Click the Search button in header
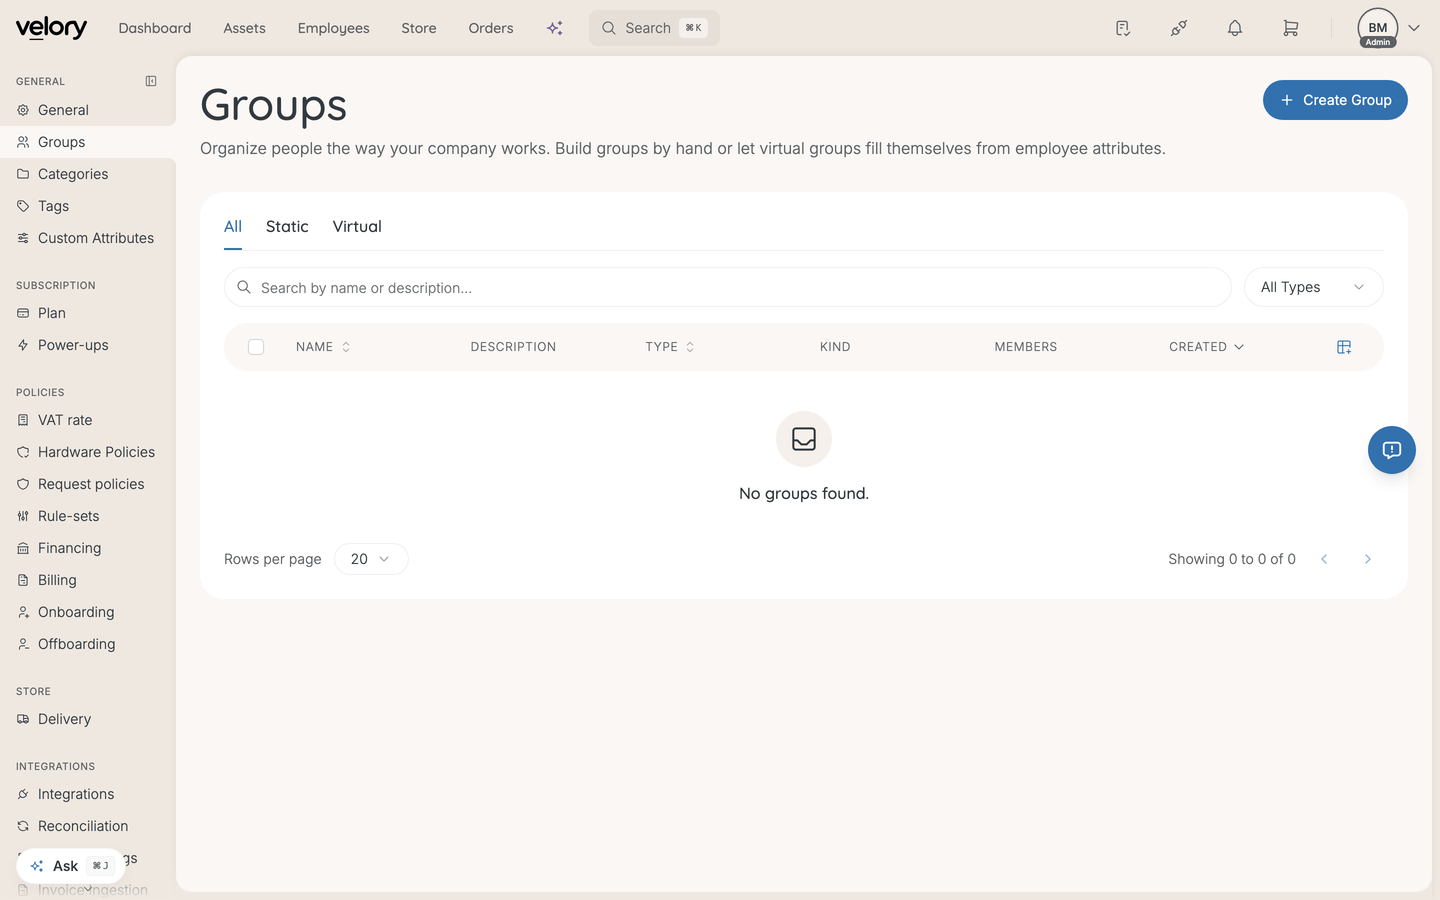 point(654,28)
